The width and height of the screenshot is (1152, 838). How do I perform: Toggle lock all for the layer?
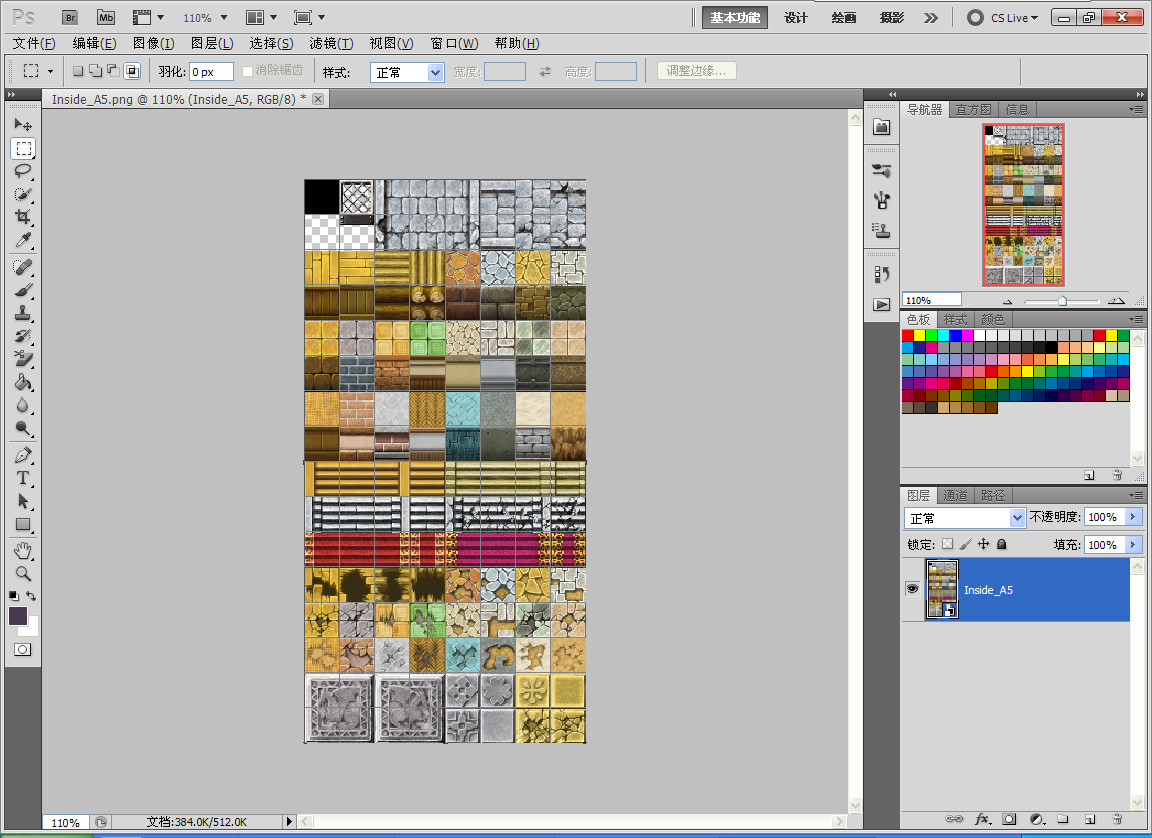(1001, 544)
